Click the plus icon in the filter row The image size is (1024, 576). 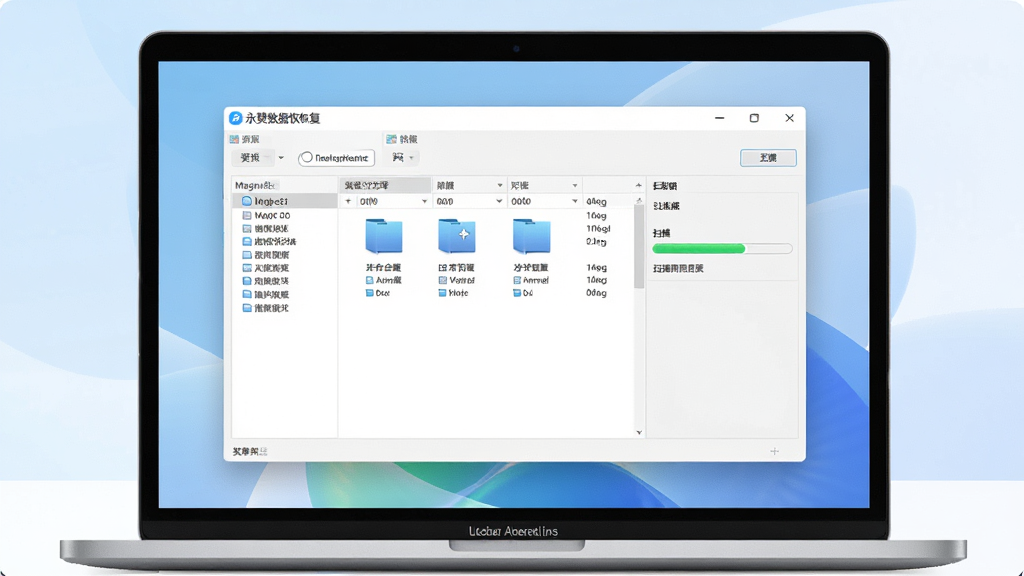pyautogui.click(x=348, y=201)
